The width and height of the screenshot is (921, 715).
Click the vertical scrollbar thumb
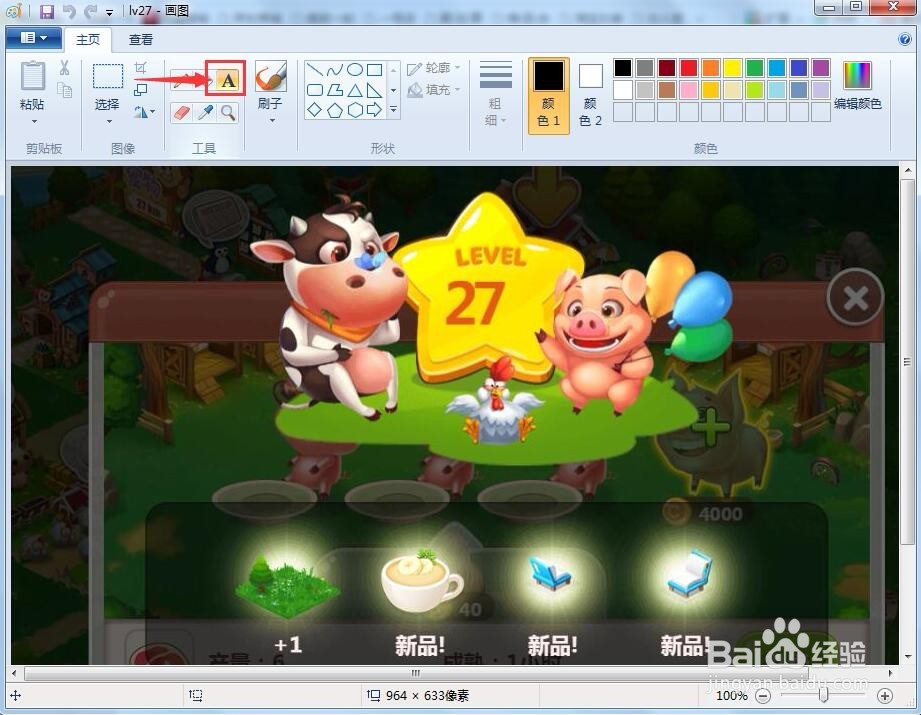point(907,362)
